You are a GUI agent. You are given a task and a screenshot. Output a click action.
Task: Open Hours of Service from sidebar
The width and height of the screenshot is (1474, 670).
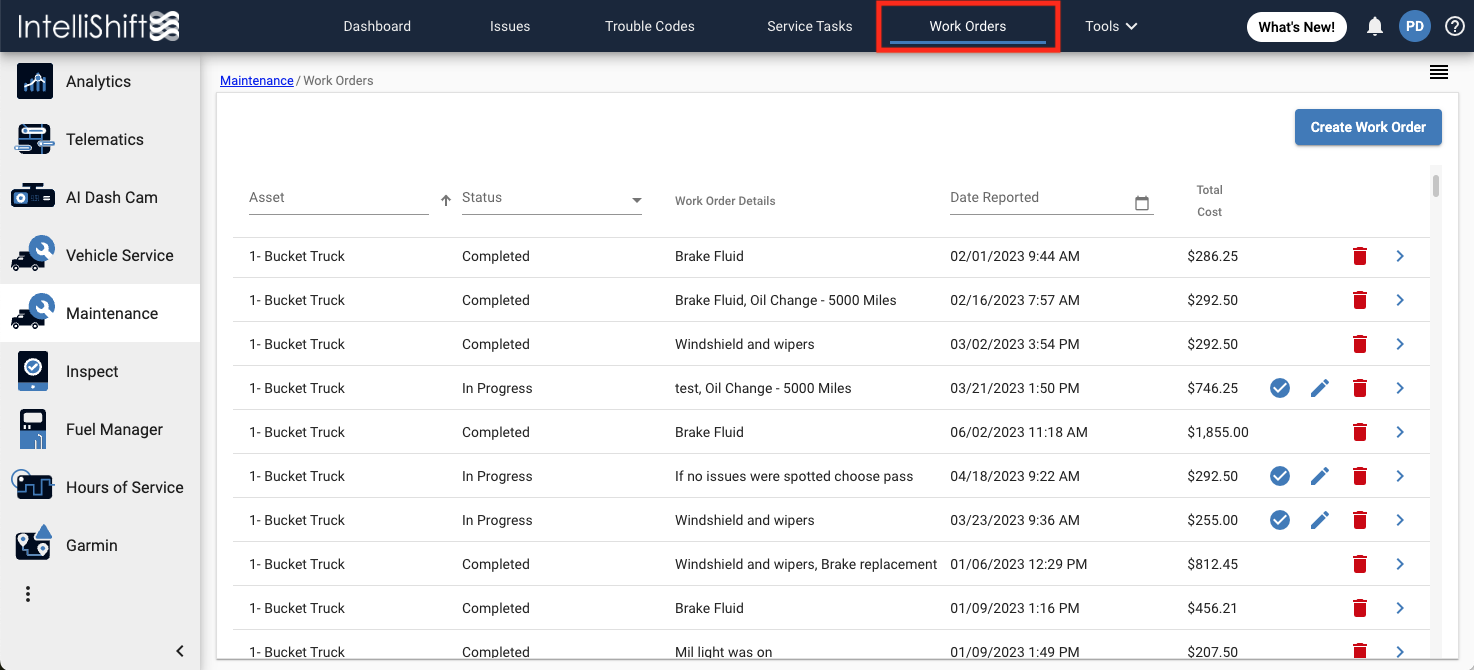[x=123, y=487]
